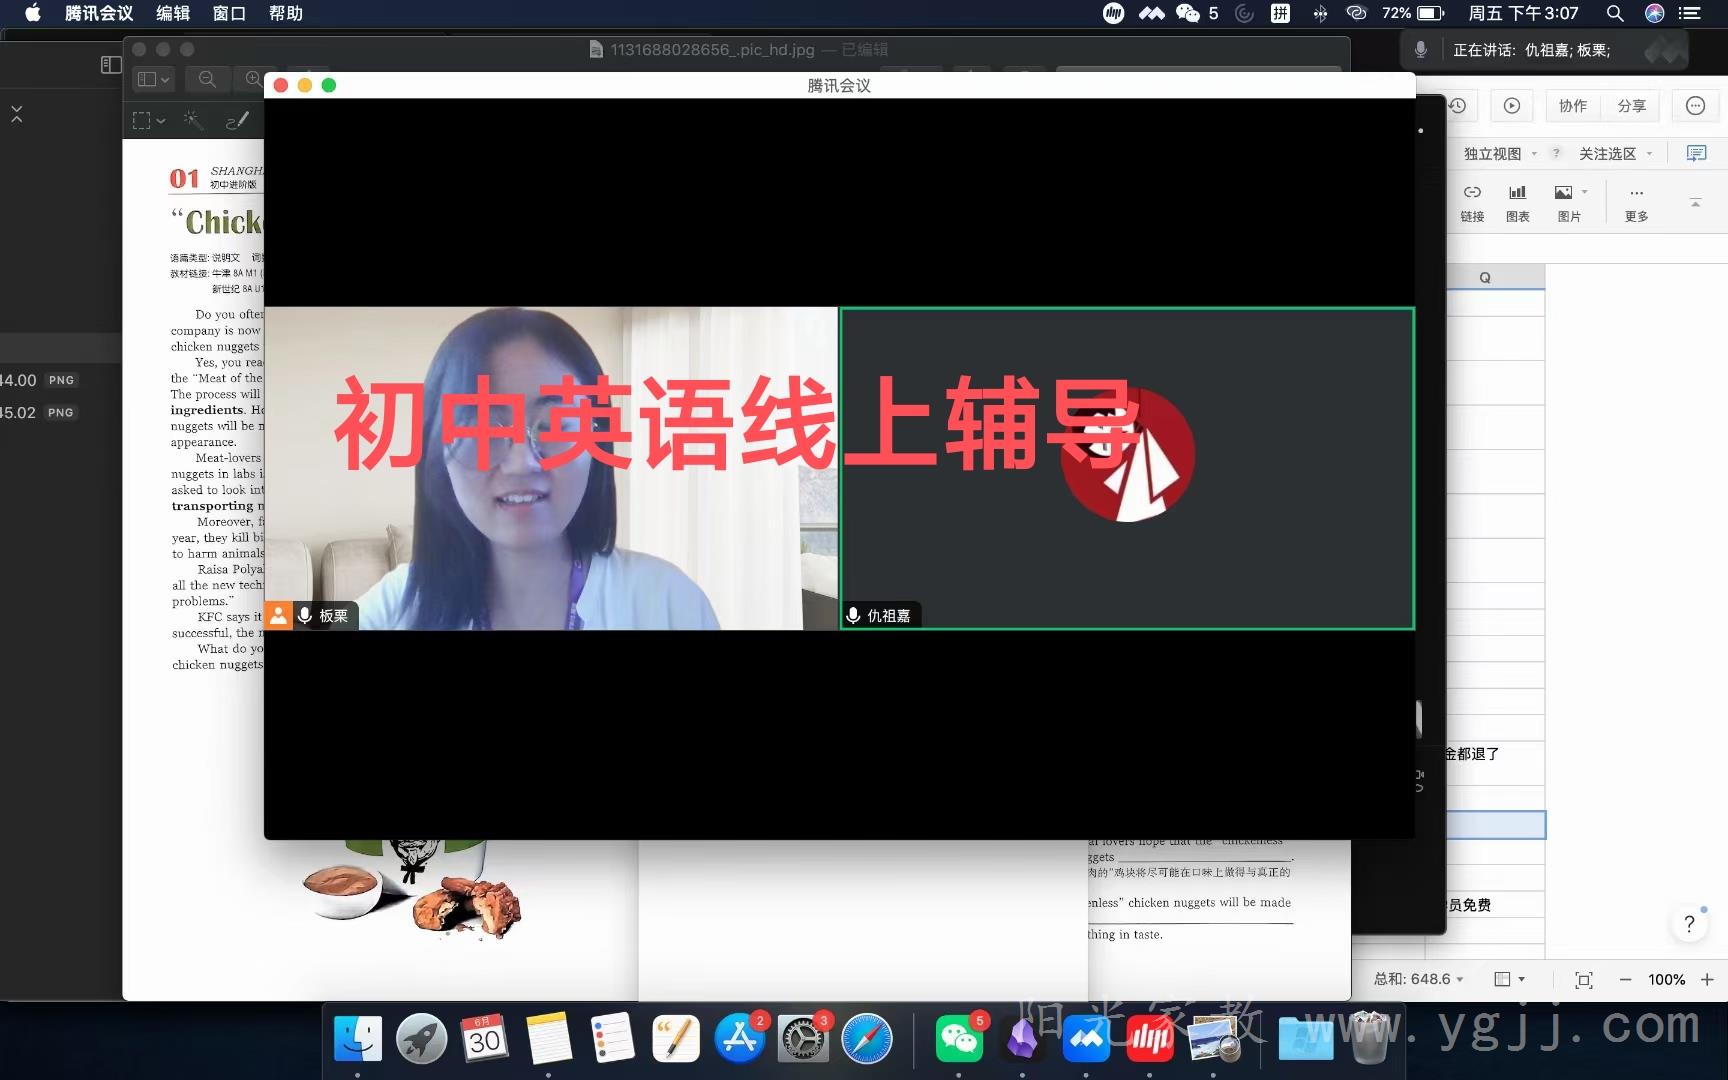Screen dimensions: 1728x1080
Task: Open Tencent Meeting from dock
Action: point(1086,1040)
